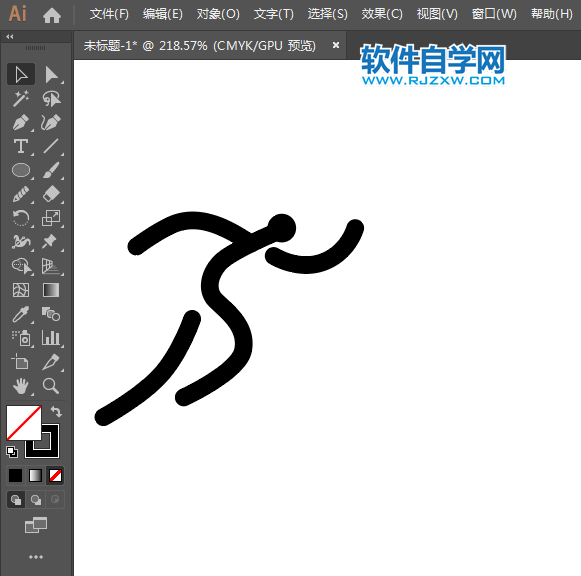Select the Zoom magnifier tool
The height and width of the screenshot is (576, 581).
tap(51, 386)
